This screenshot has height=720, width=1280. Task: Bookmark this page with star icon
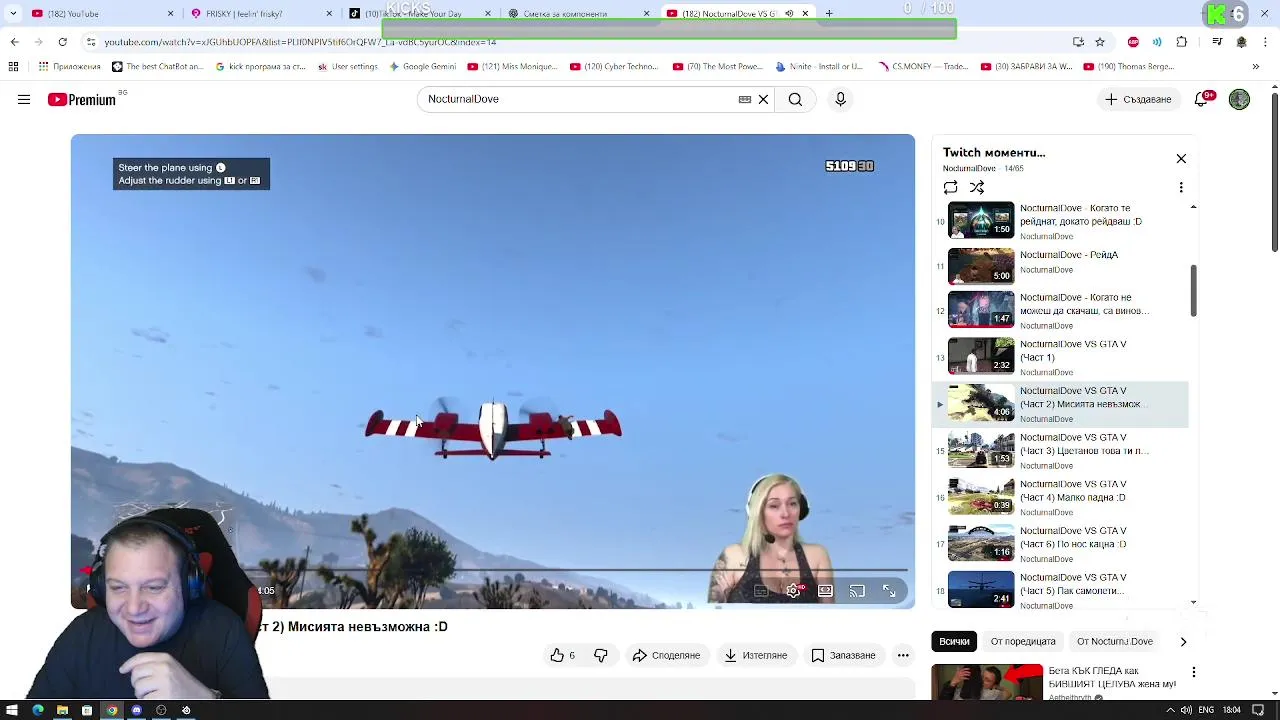point(1100,42)
